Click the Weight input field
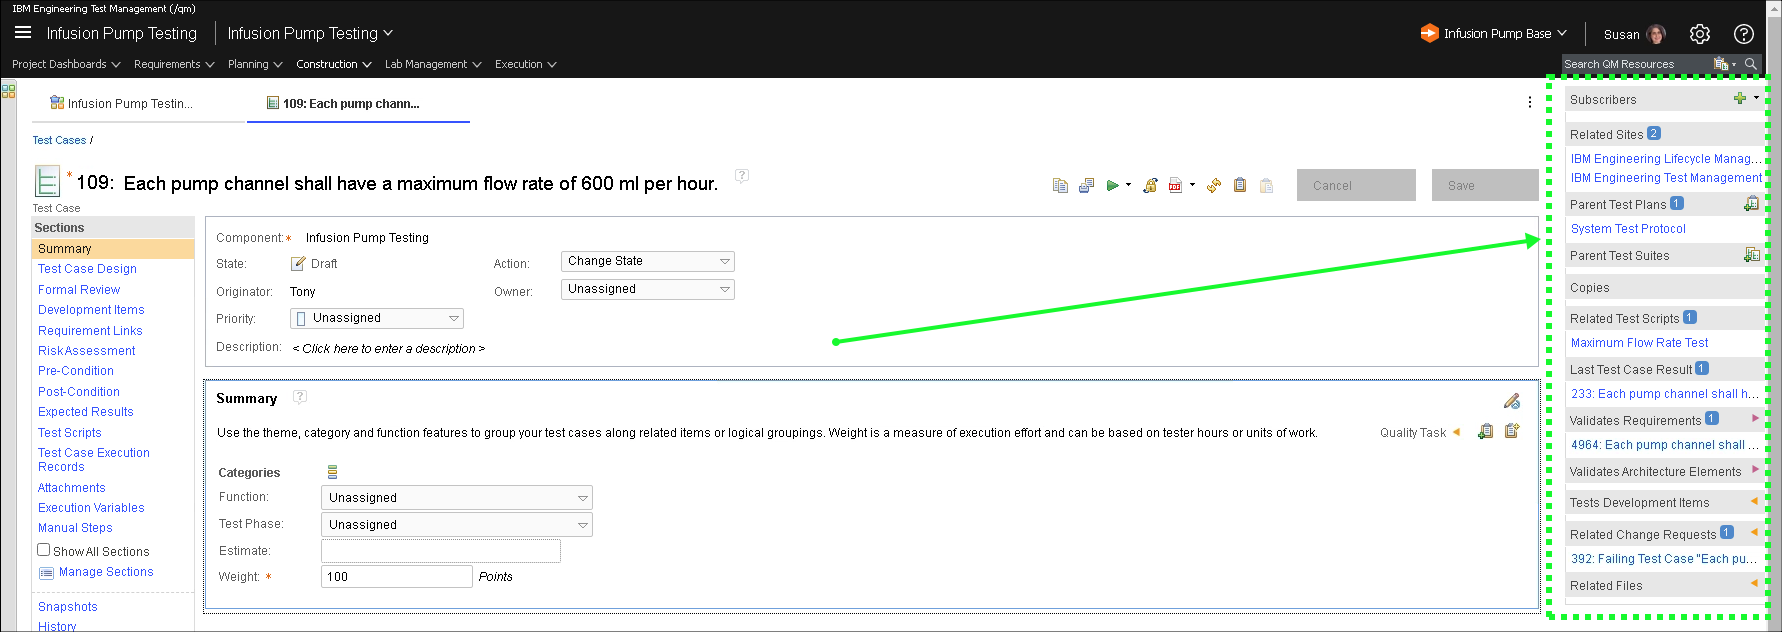This screenshot has height=632, width=1782. [396, 577]
